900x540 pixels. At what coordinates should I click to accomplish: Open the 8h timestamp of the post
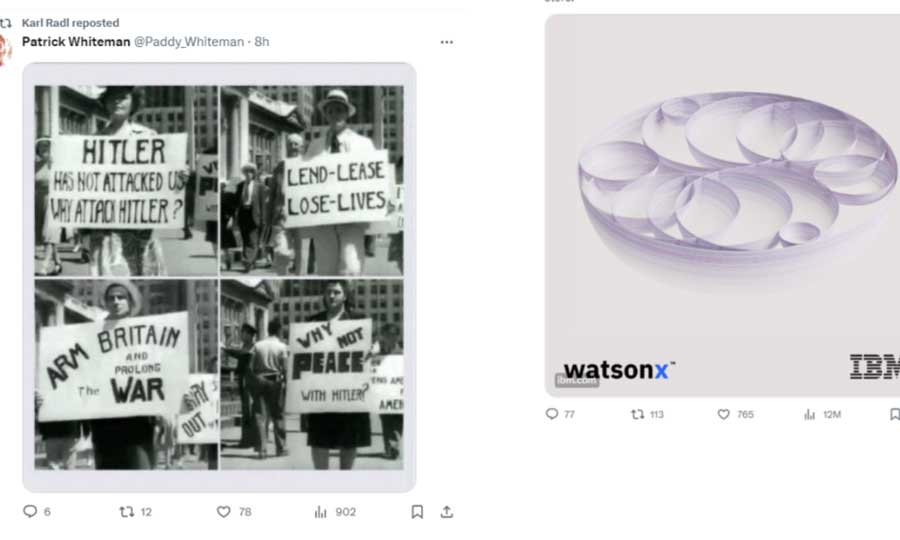coord(262,42)
